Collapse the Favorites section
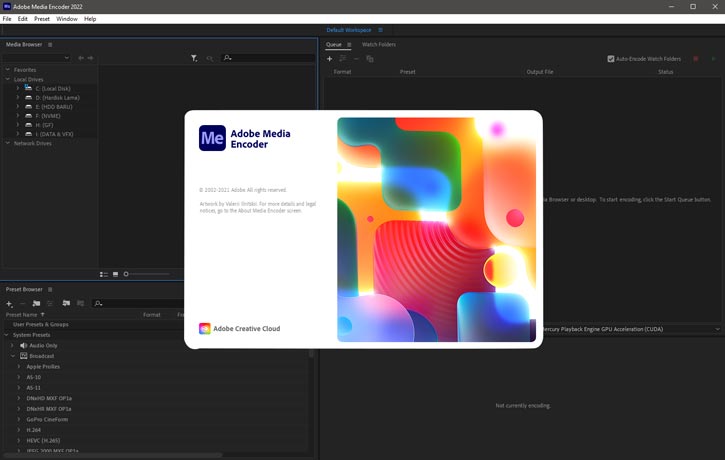This screenshot has width=725, height=460. coord(8,69)
